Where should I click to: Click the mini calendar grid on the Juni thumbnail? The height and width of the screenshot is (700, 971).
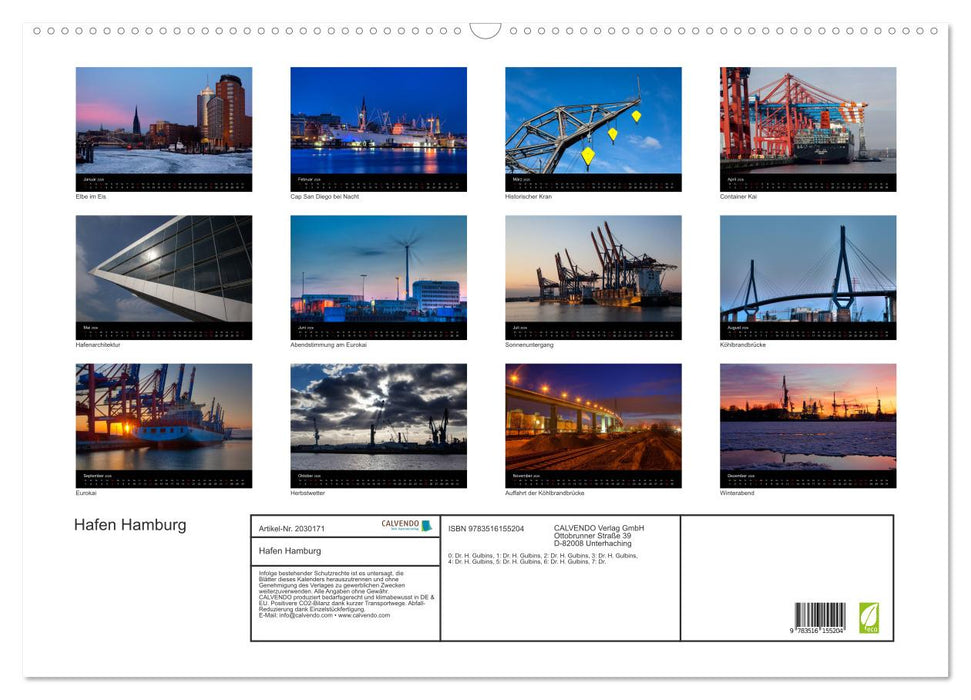coord(378,331)
